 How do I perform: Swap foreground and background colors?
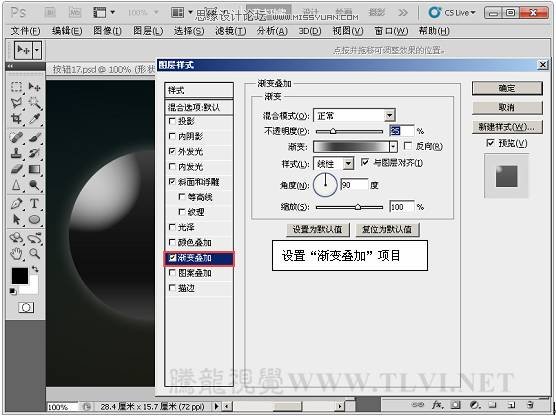[x=35, y=269]
